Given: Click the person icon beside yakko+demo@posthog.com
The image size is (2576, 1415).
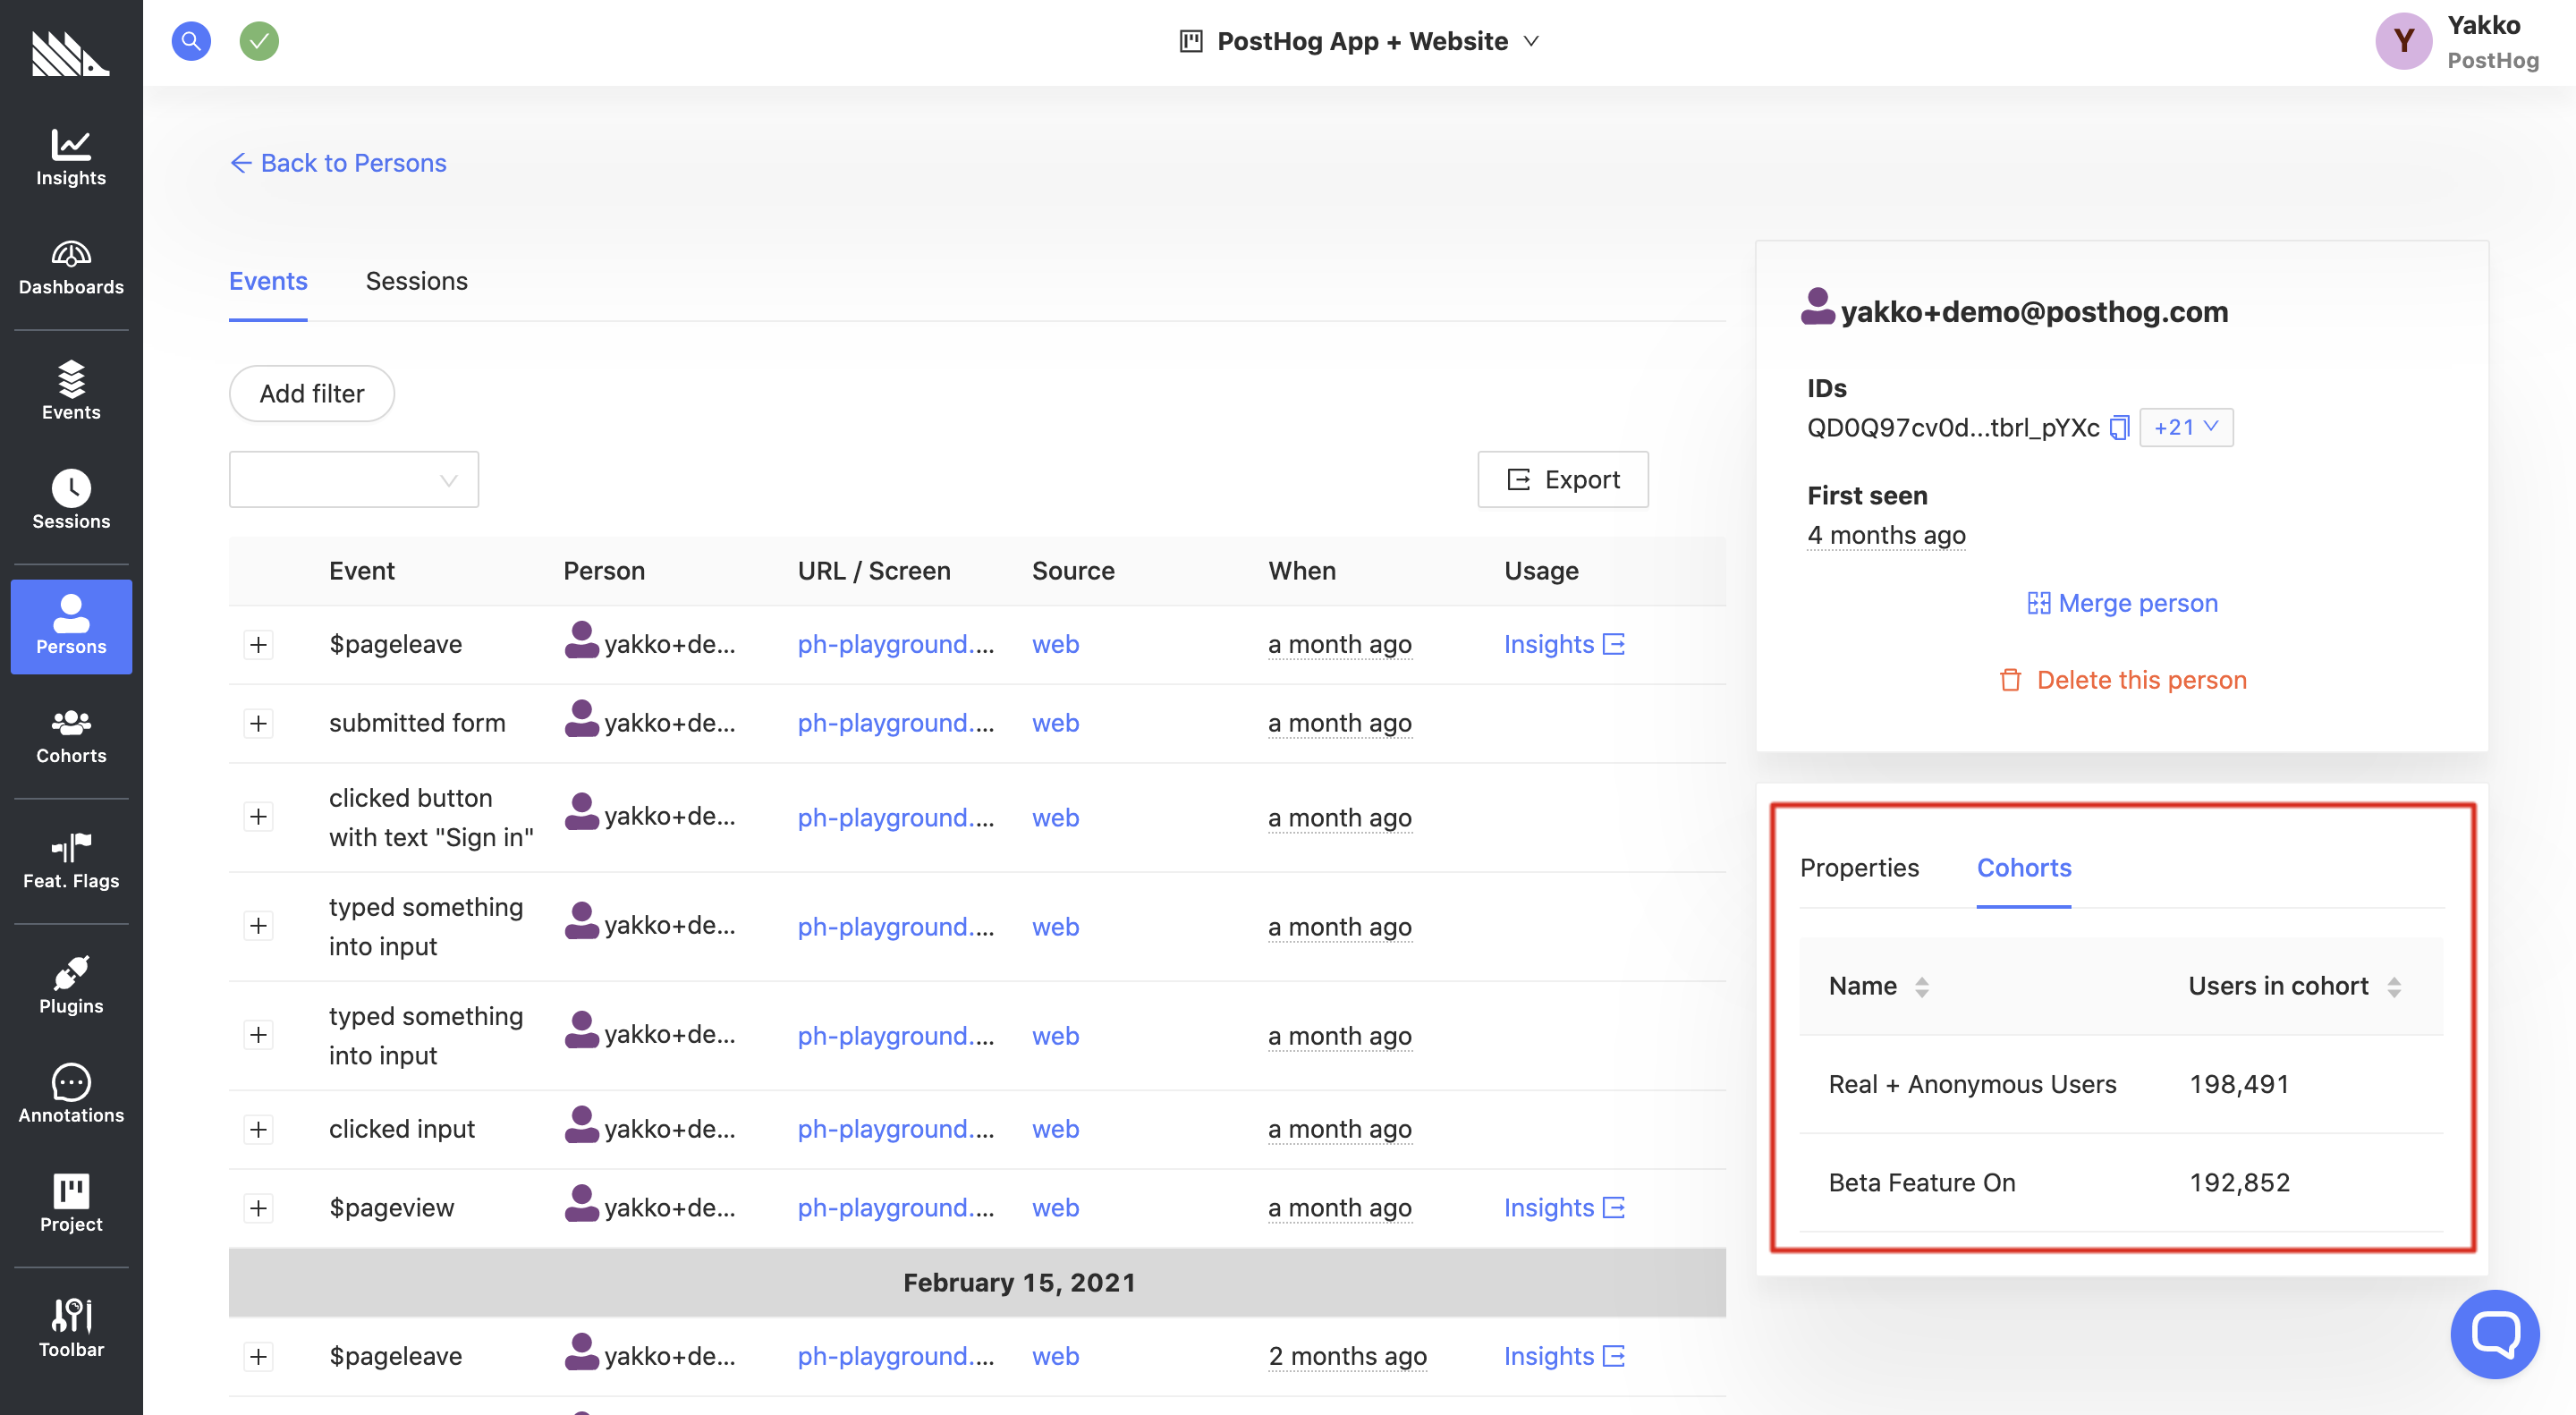Looking at the screenshot, I should (1817, 307).
